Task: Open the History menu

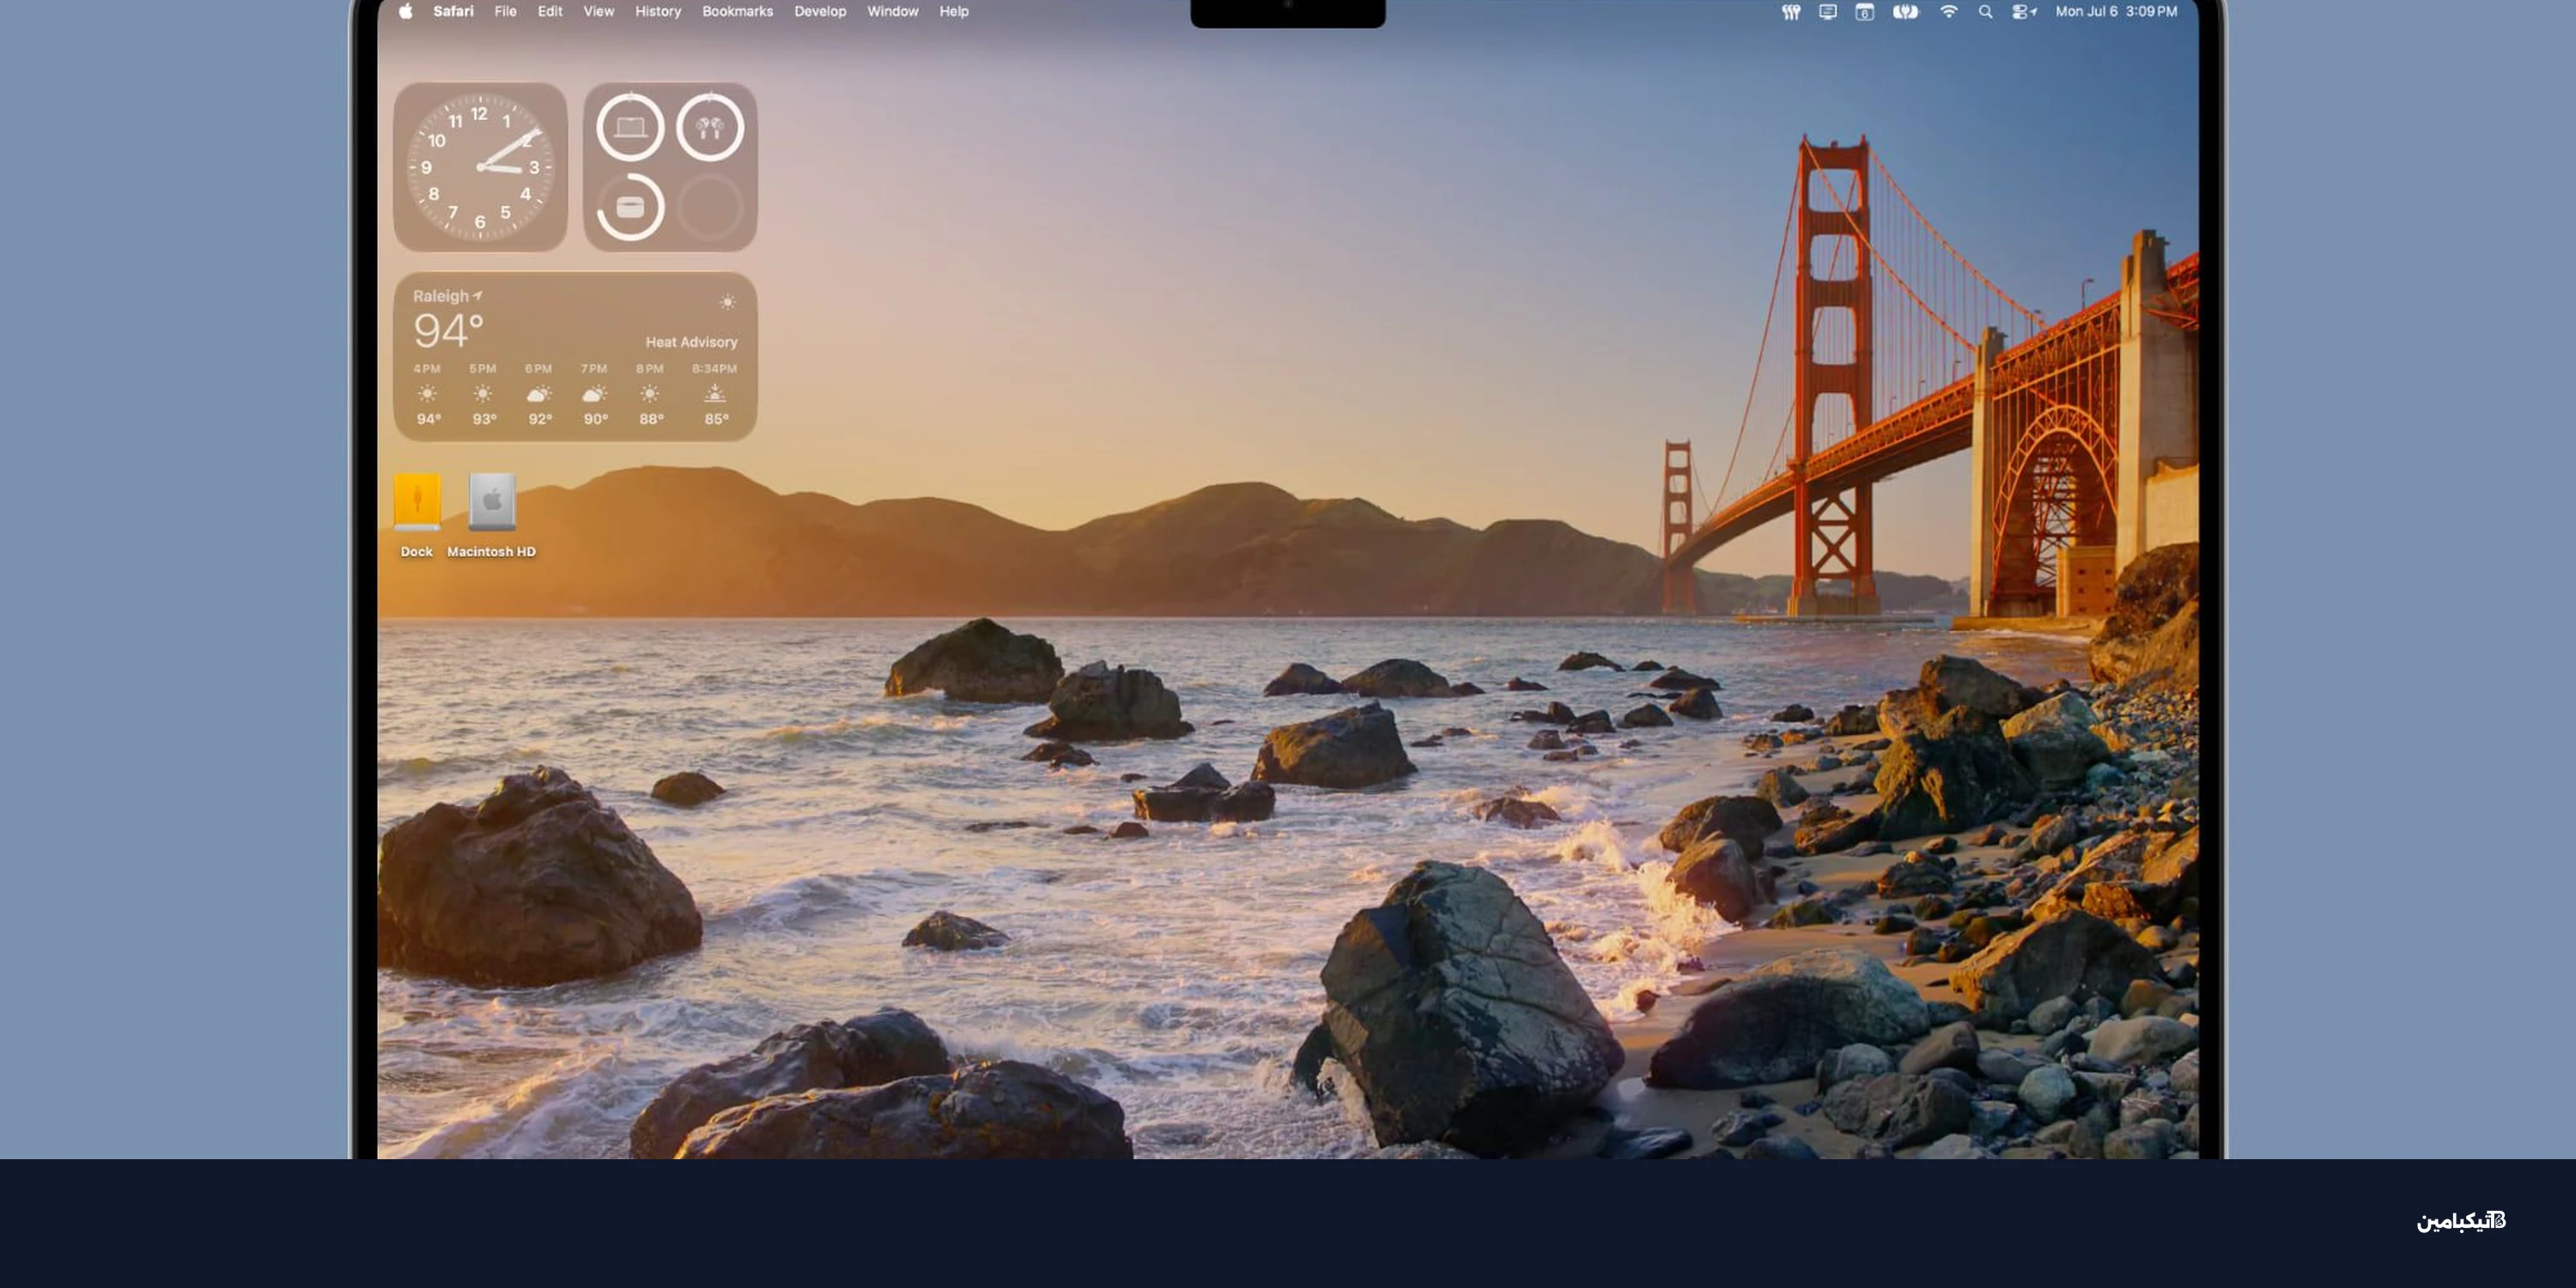Action: (x=657, y=12)
